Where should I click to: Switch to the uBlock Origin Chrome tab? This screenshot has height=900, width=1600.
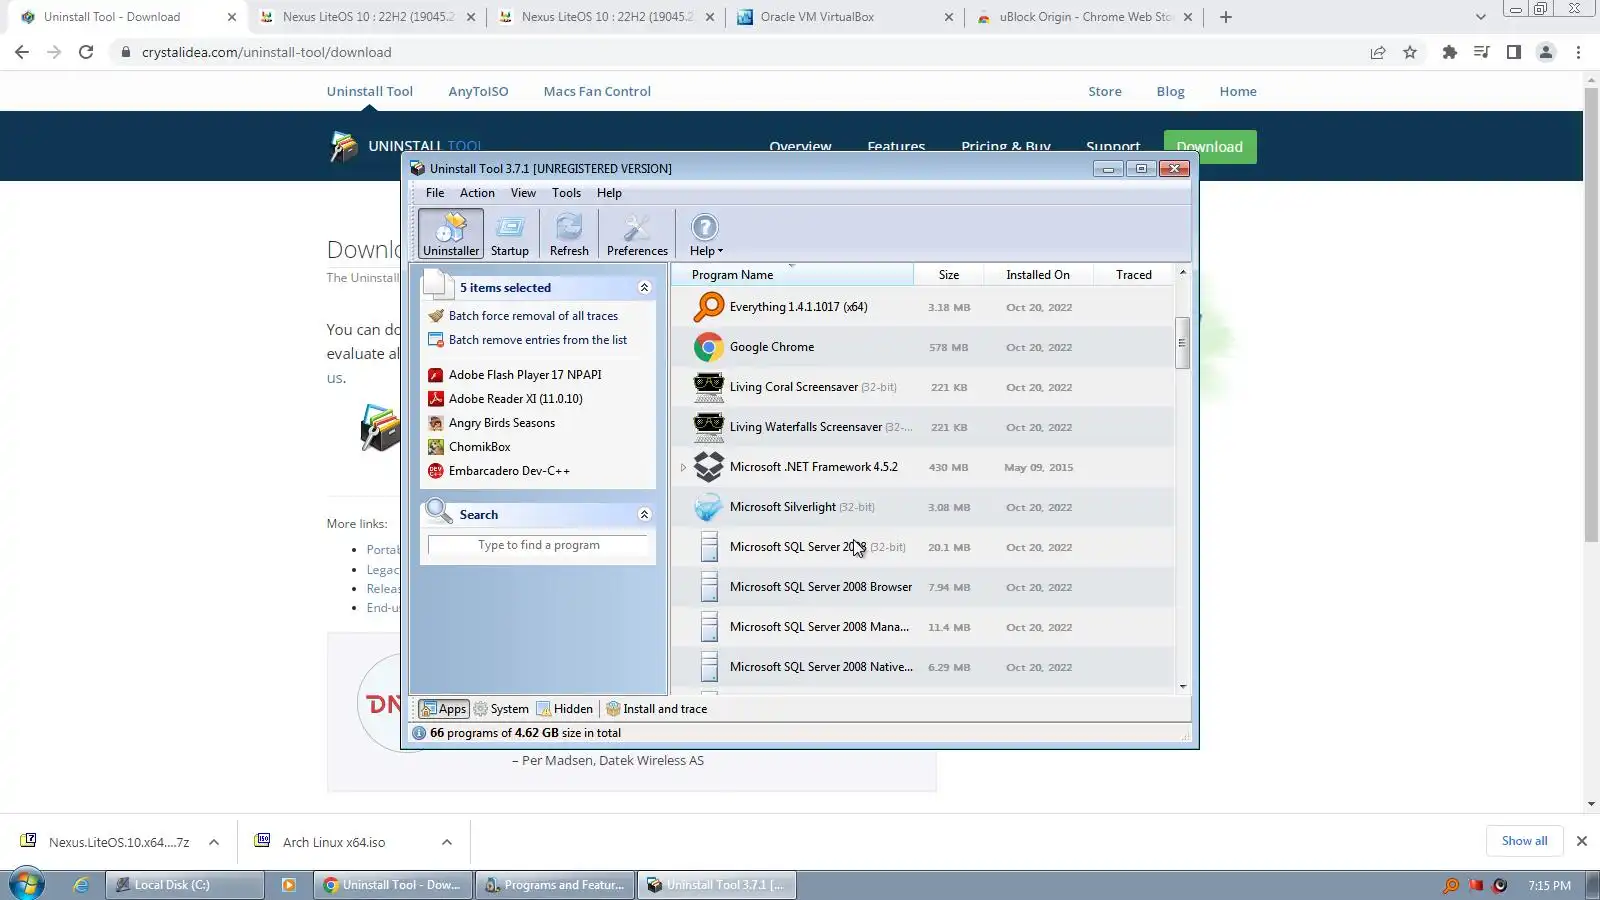pos(1085,17)
